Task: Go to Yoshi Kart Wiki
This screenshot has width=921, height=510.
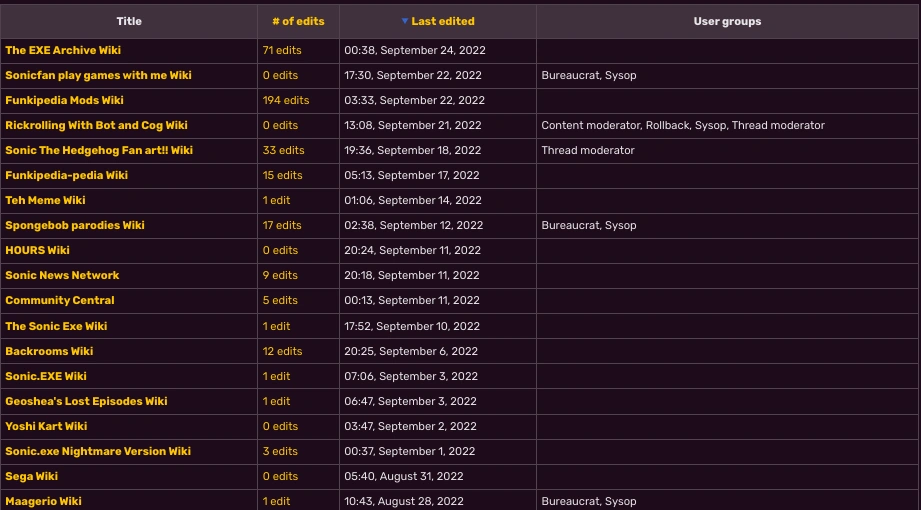Action: click(46, 426)
